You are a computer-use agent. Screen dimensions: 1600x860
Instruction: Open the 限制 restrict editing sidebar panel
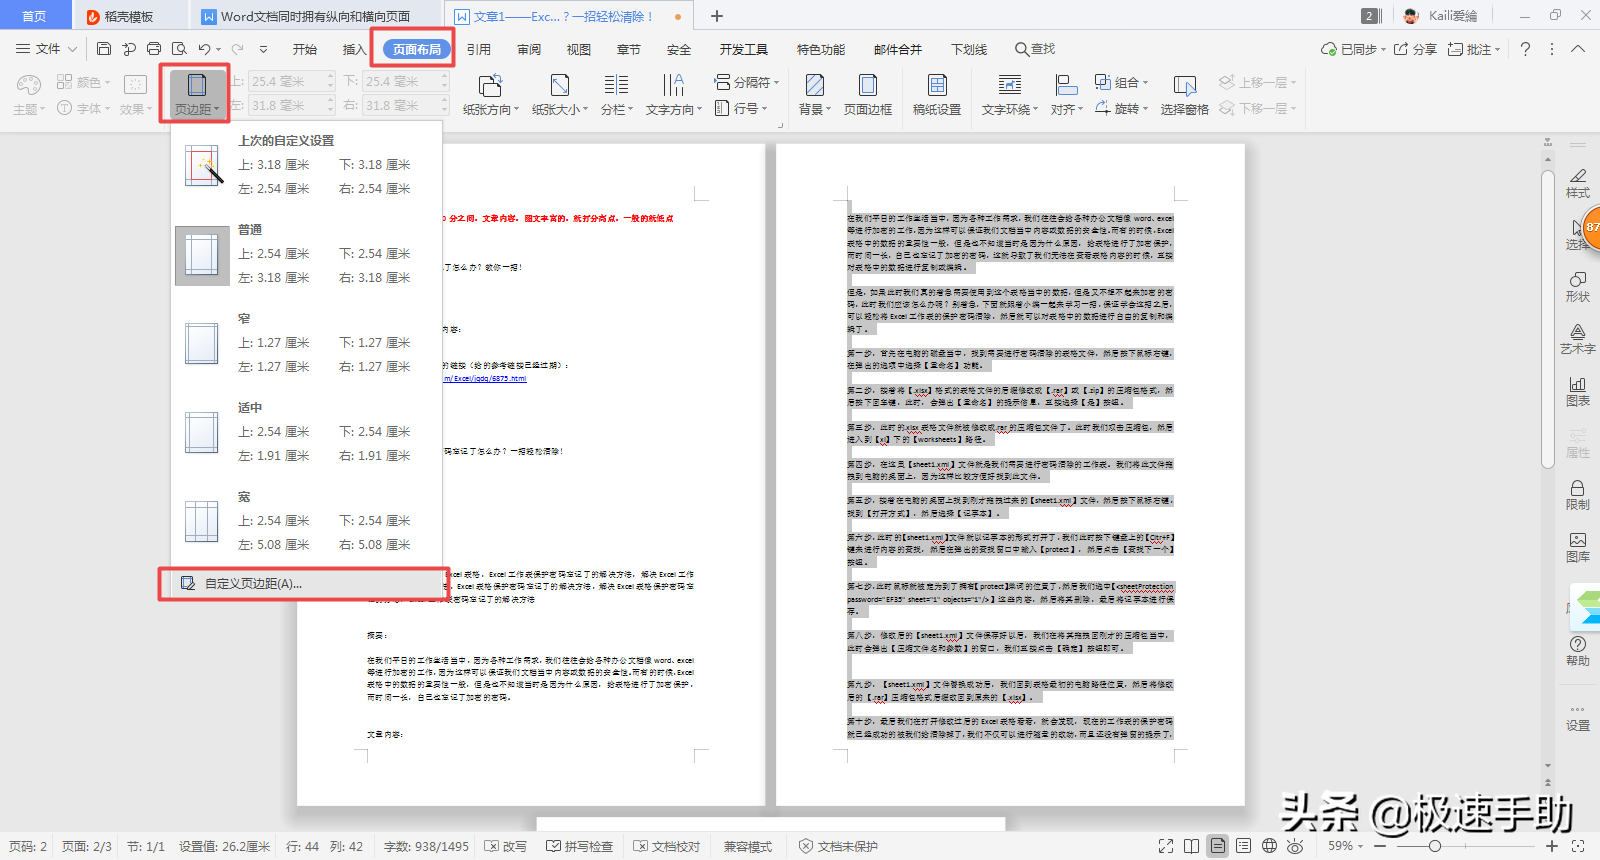pos(1578,495)
